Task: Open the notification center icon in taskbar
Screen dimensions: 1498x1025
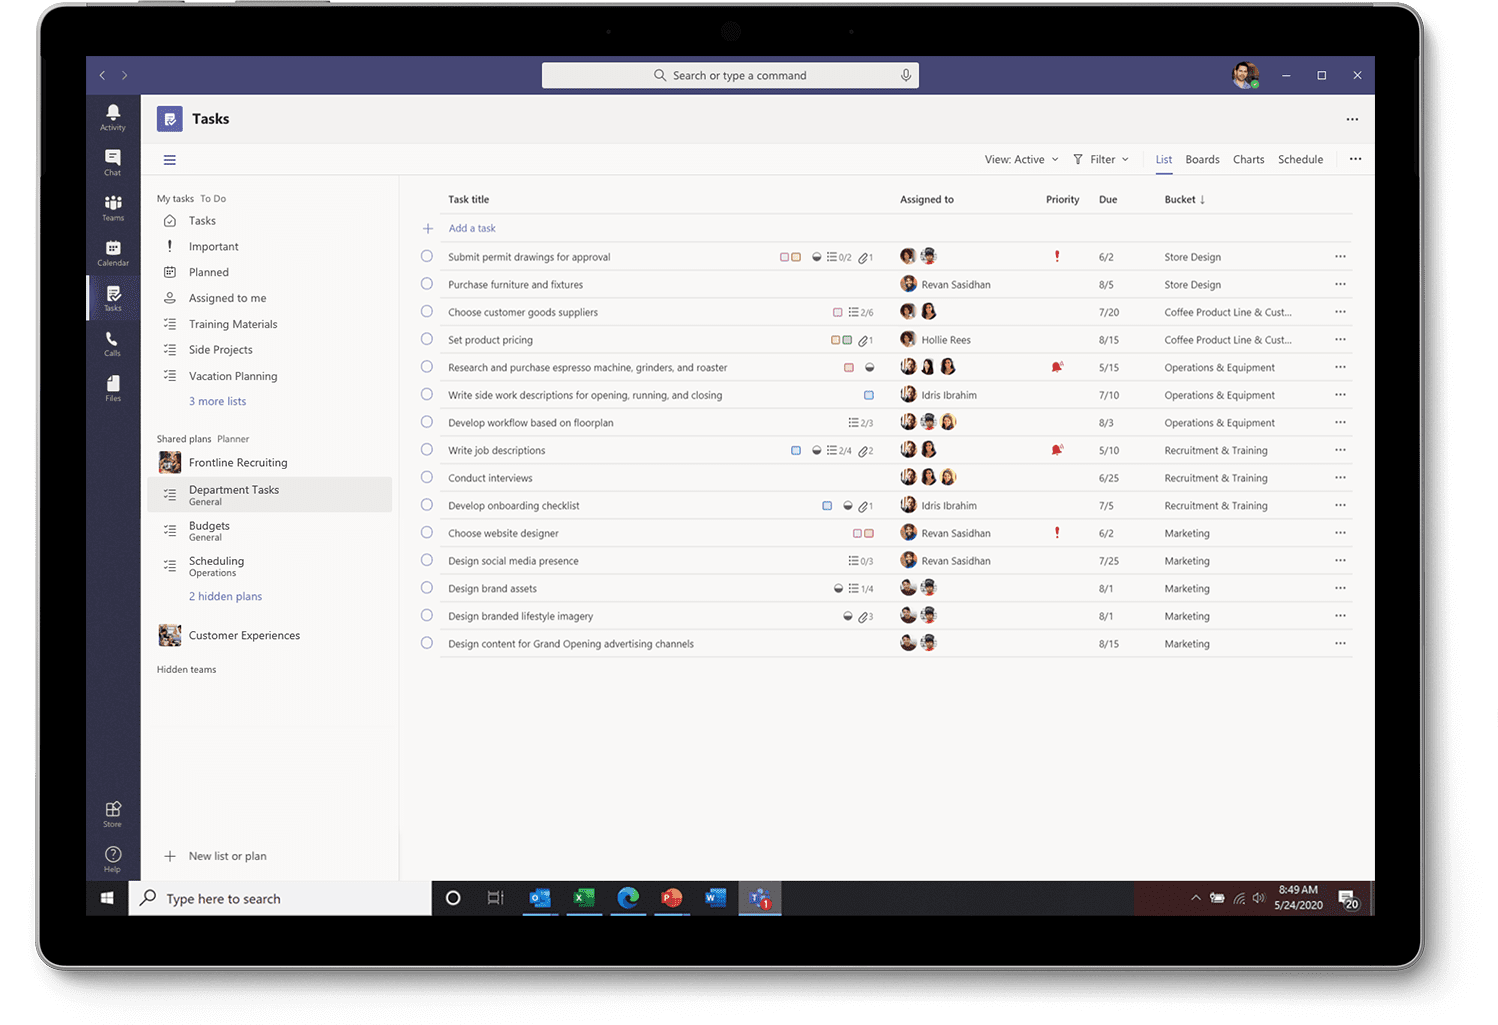Action: (x=1348, y=898)
